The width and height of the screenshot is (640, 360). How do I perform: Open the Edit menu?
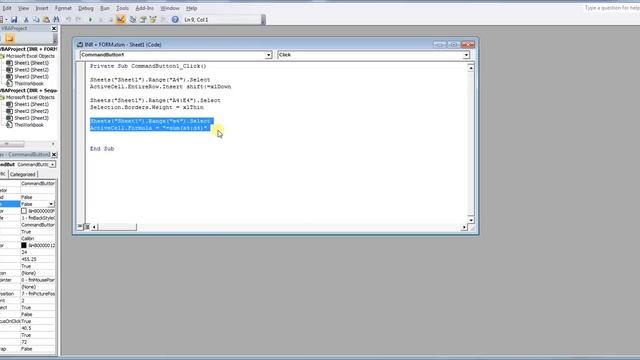point(7,8)
